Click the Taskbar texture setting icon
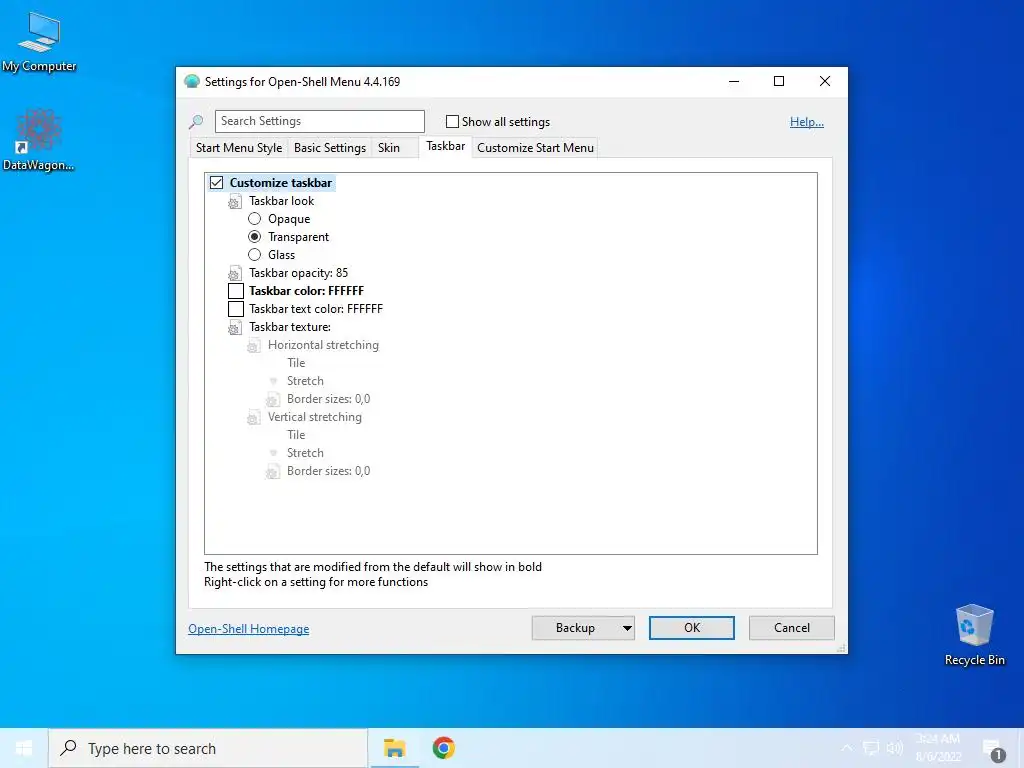 coord(234,328)
